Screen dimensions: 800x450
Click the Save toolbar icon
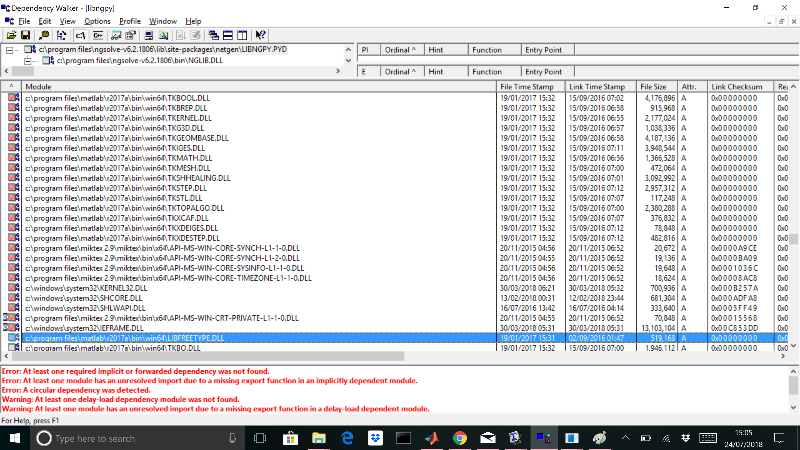(x=25, y=35)
